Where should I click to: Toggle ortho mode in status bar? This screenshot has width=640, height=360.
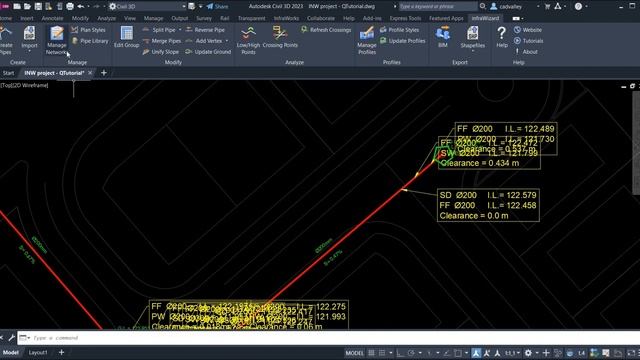coord(399,353)
